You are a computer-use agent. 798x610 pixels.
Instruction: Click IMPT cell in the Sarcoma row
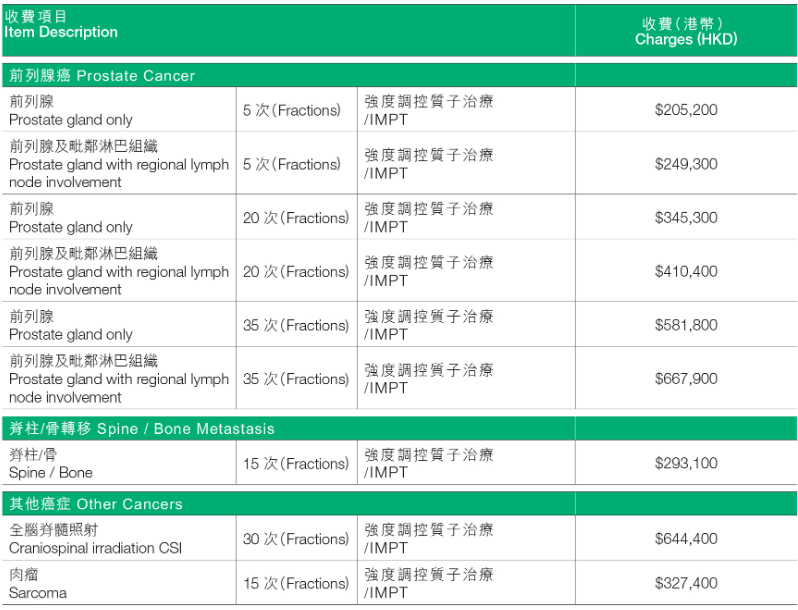pos(429,584)
